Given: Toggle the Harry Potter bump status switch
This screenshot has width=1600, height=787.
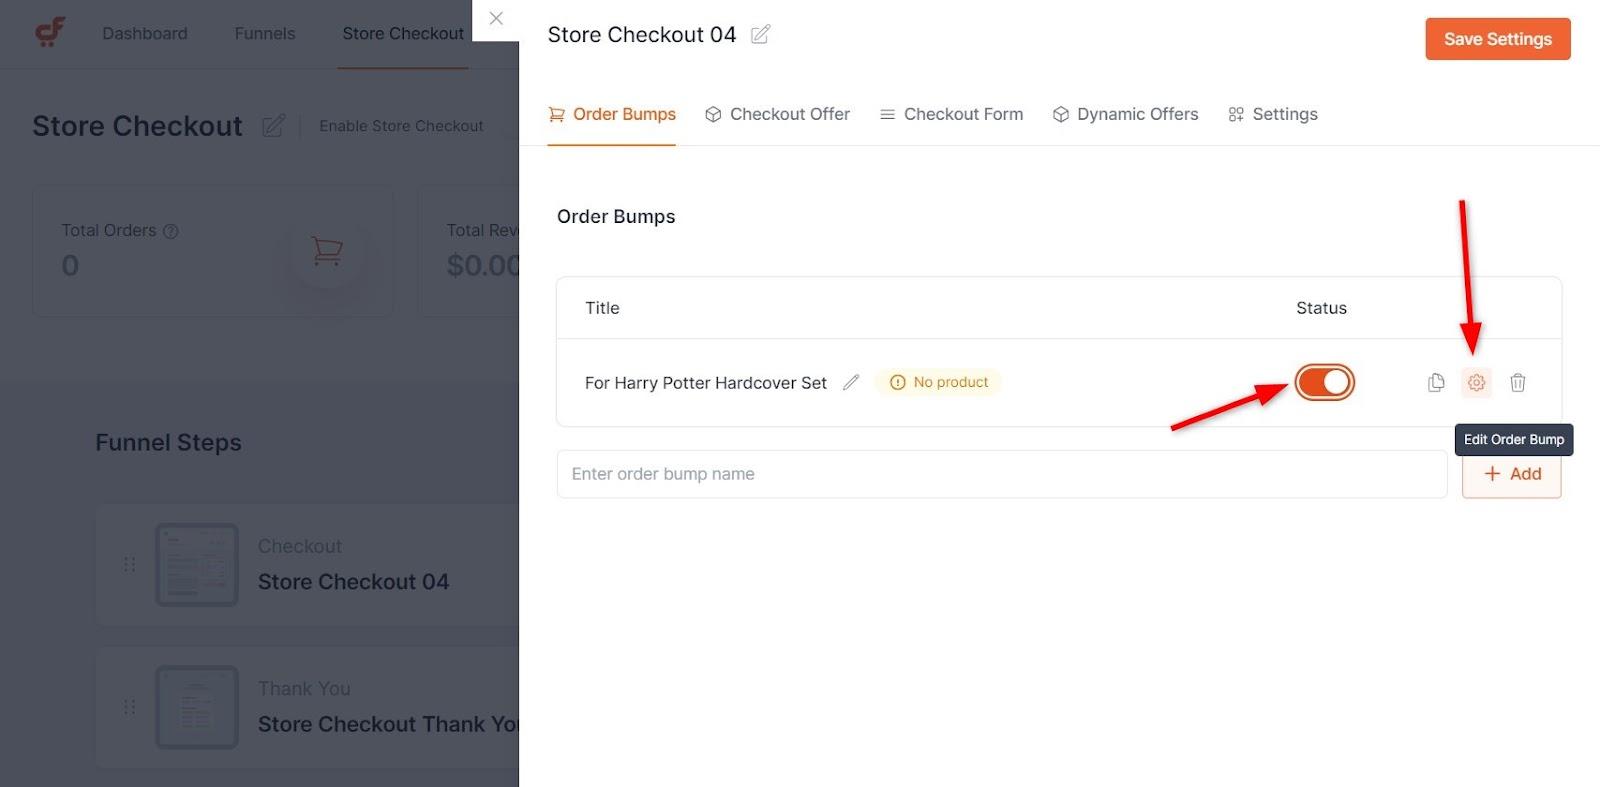Looking at the screenshot, I should coord(1324,382).
